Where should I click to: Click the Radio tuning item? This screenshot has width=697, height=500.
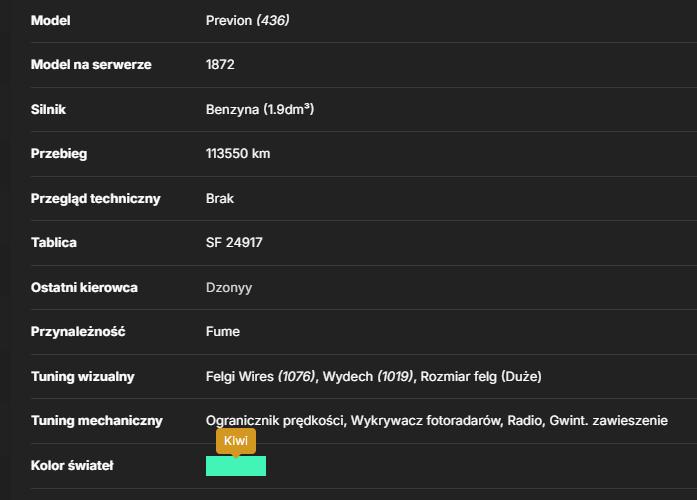click(526, 421)
